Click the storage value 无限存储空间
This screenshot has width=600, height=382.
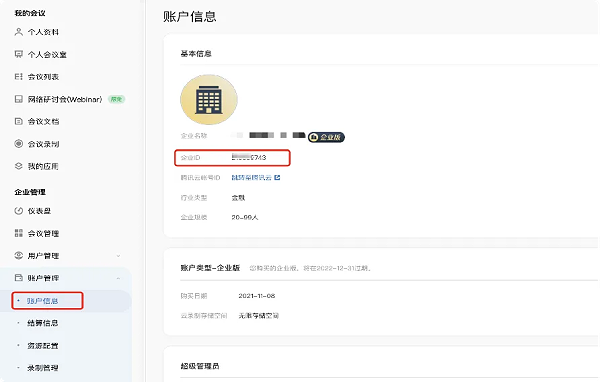coord(259,316)
